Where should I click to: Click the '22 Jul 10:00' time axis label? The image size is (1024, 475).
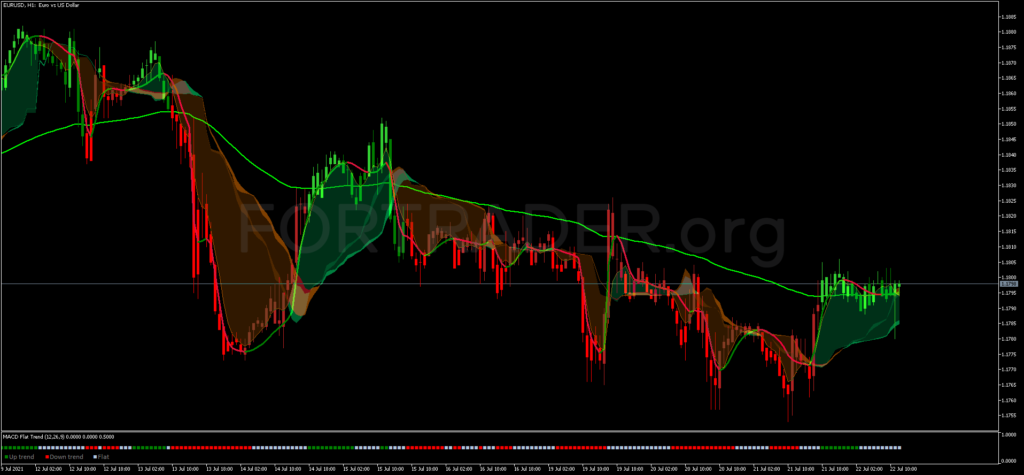[x=903, y=469]
